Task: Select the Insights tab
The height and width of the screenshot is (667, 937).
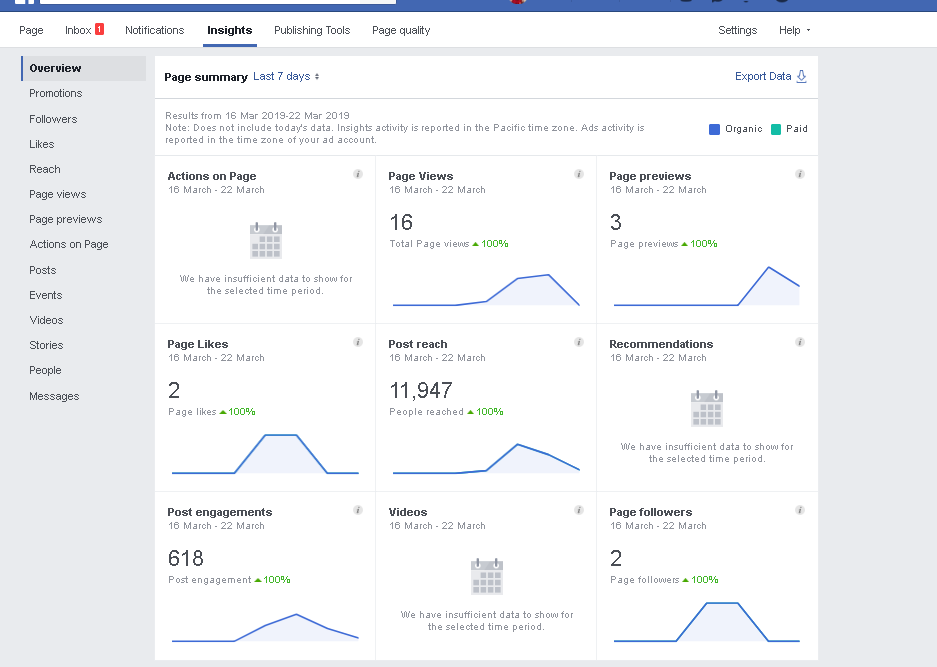Action: pyautogui.click(x=229, y=30)
